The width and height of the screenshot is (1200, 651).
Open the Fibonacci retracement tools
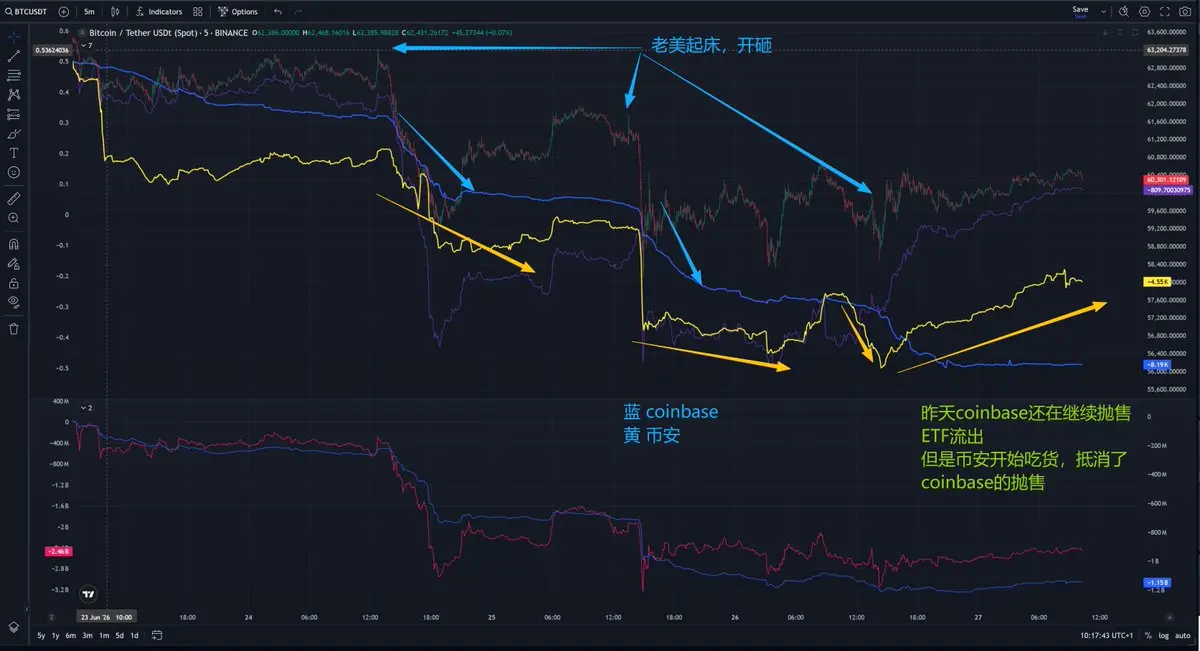(14, 75)
